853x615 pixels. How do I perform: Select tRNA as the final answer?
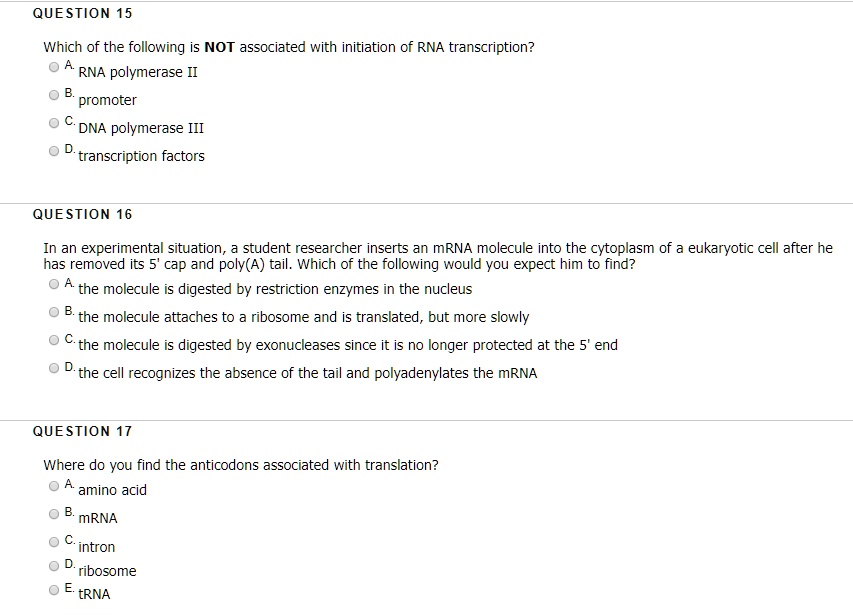(53, 588)
